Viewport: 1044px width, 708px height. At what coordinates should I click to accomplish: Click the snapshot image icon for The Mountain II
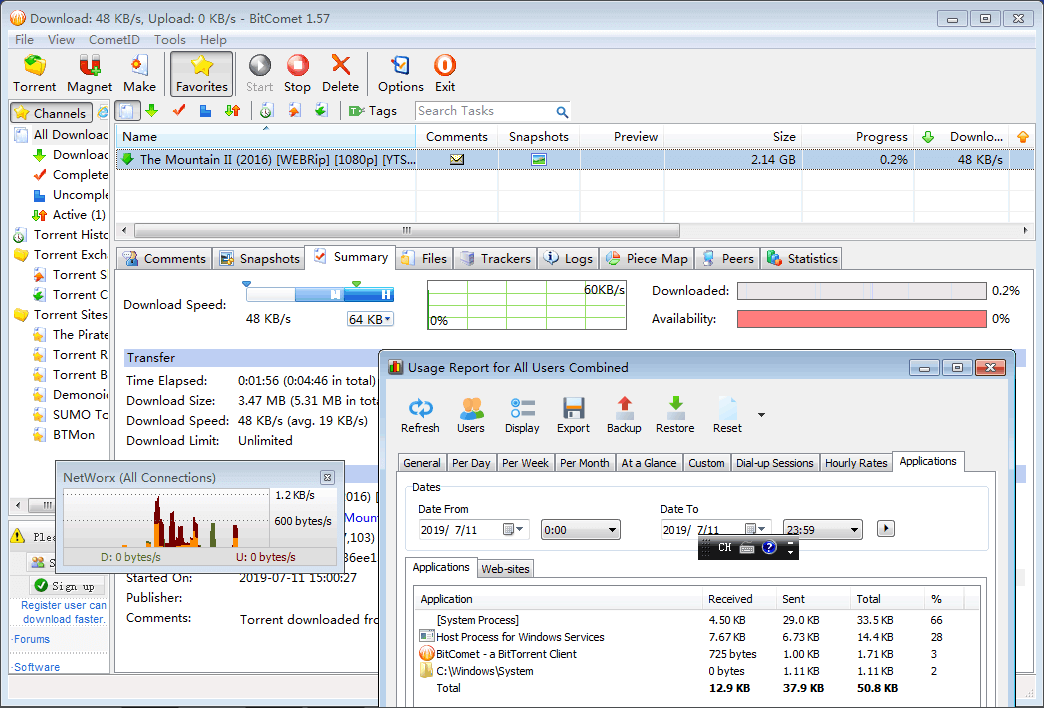click(539, 159)
